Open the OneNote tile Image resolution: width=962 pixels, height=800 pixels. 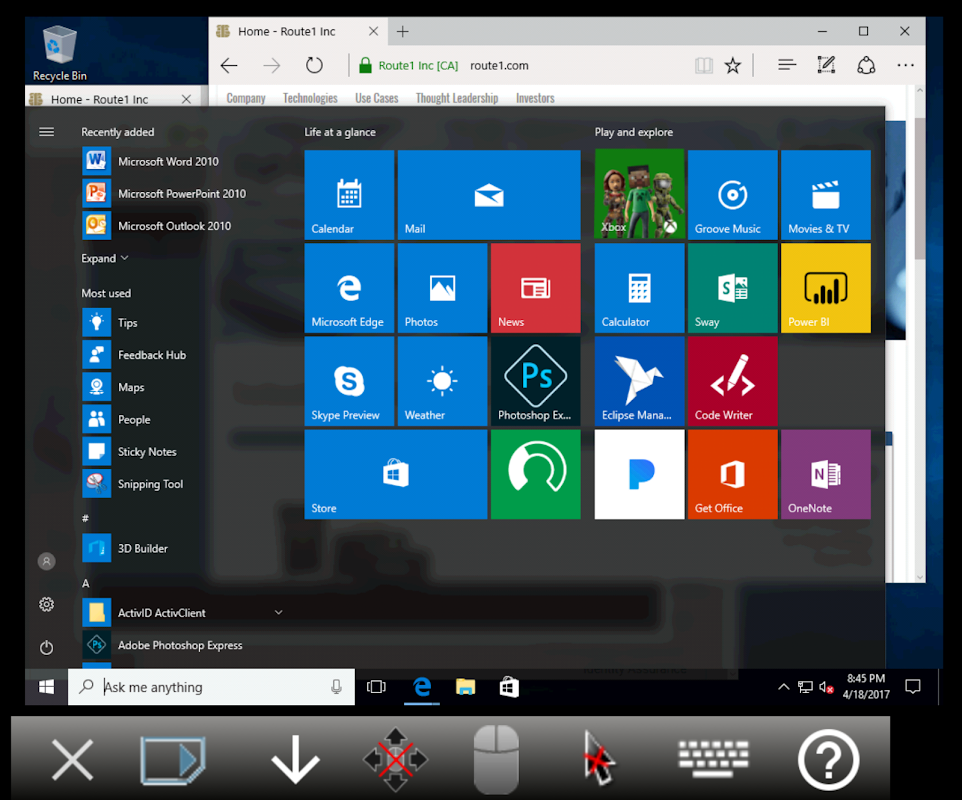(826, 474)
